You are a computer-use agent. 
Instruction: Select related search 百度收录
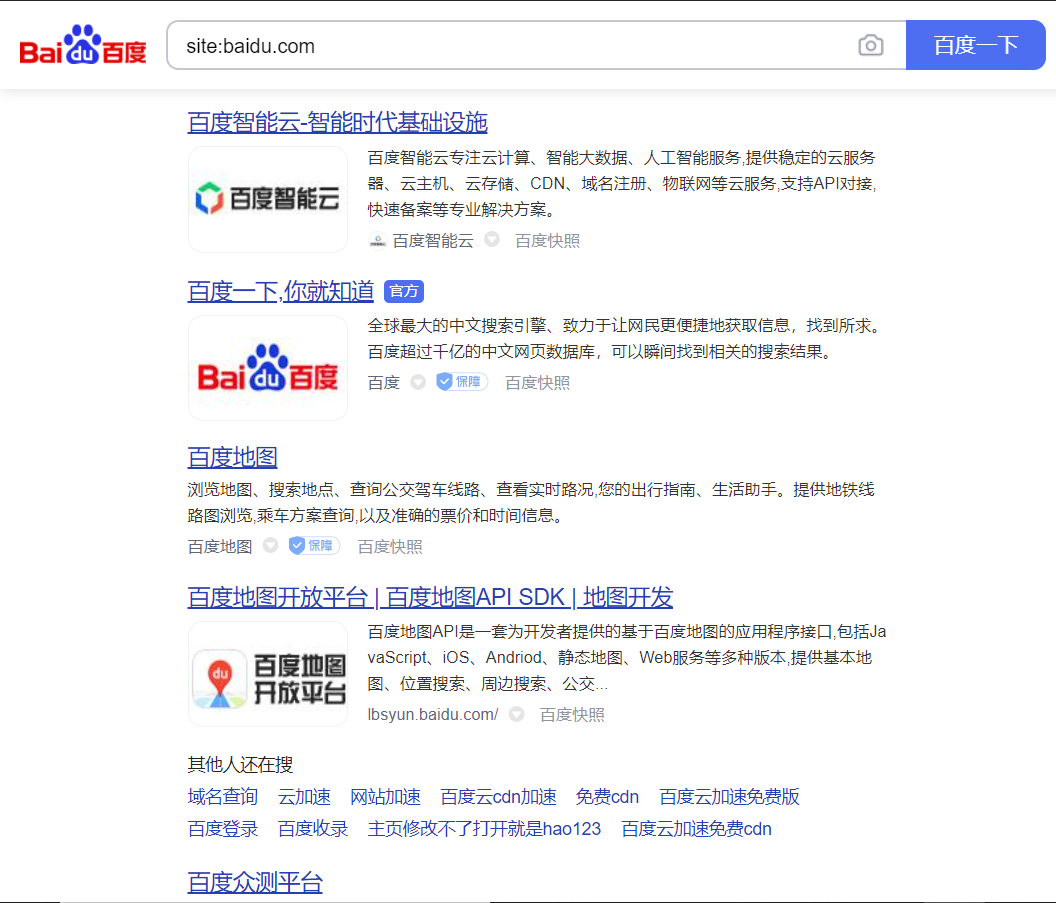click(312, 828)
